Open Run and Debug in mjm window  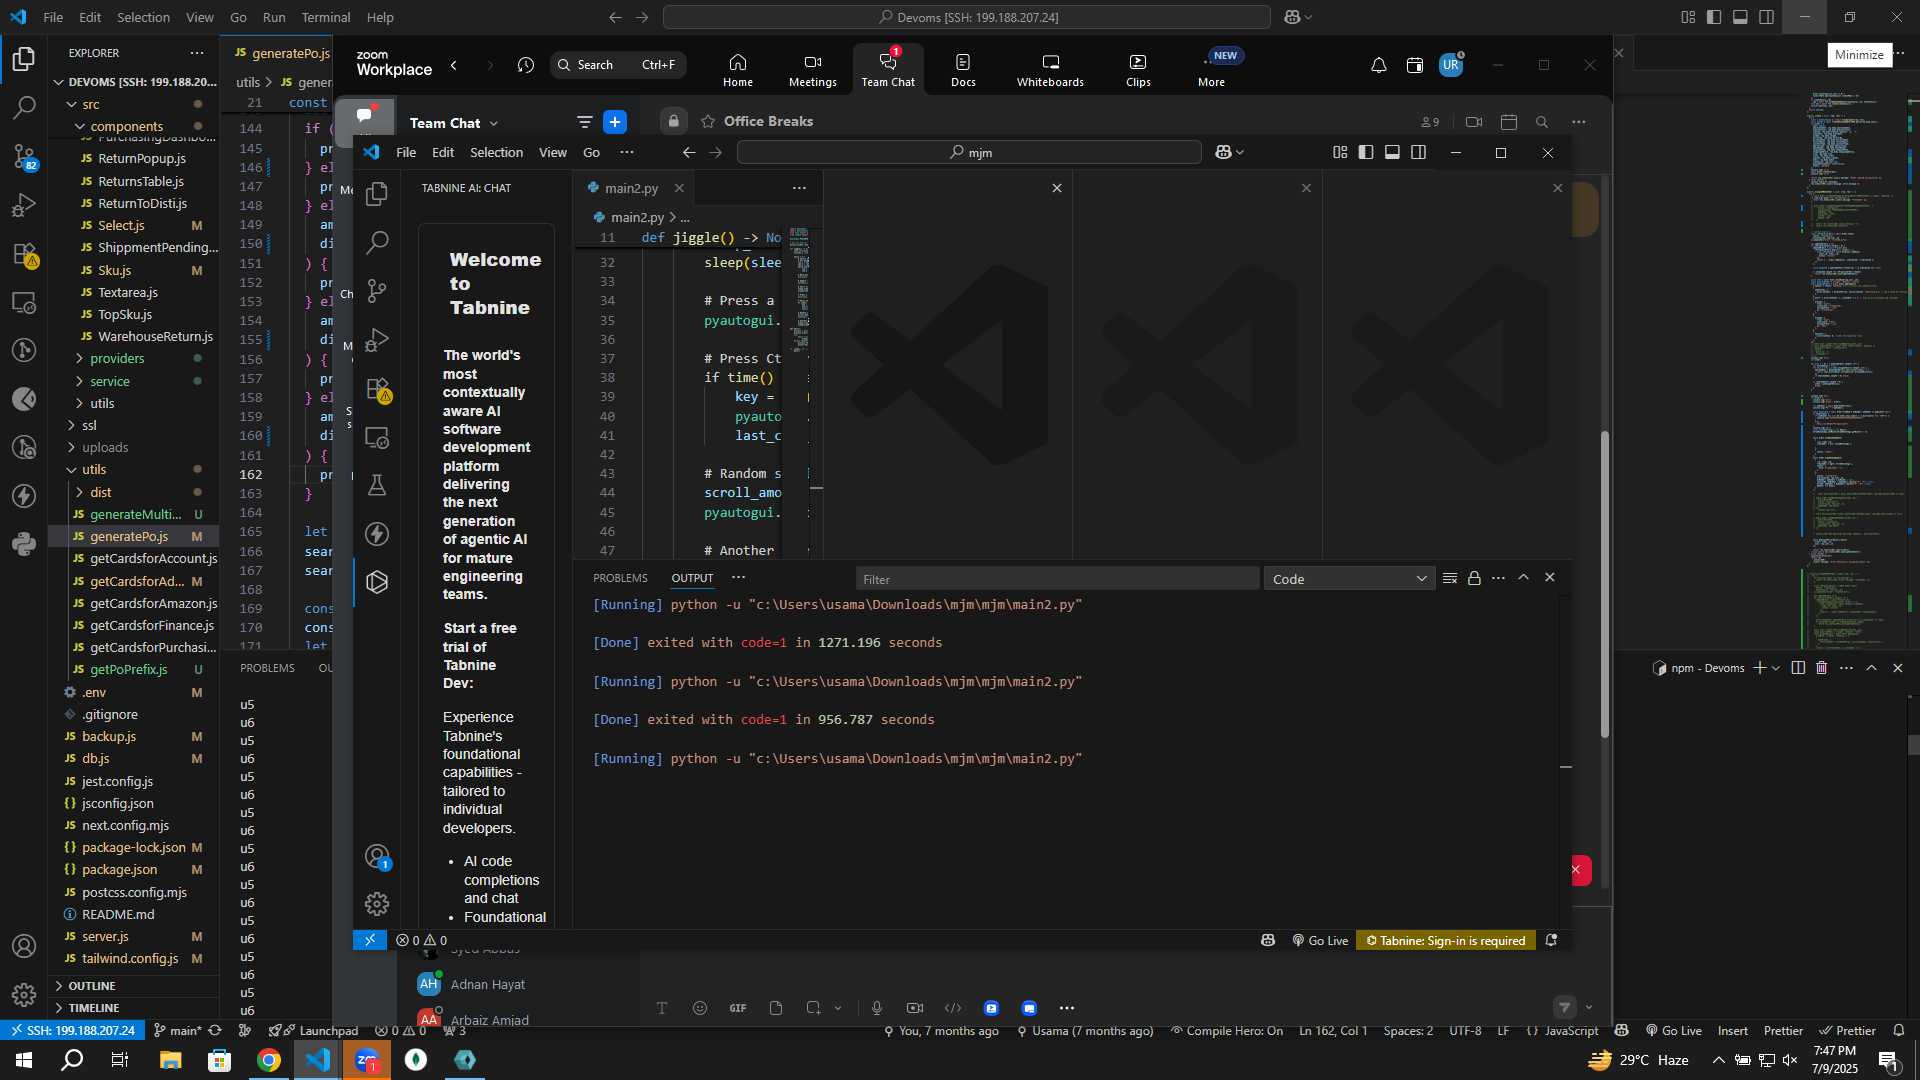click(377, 339)
